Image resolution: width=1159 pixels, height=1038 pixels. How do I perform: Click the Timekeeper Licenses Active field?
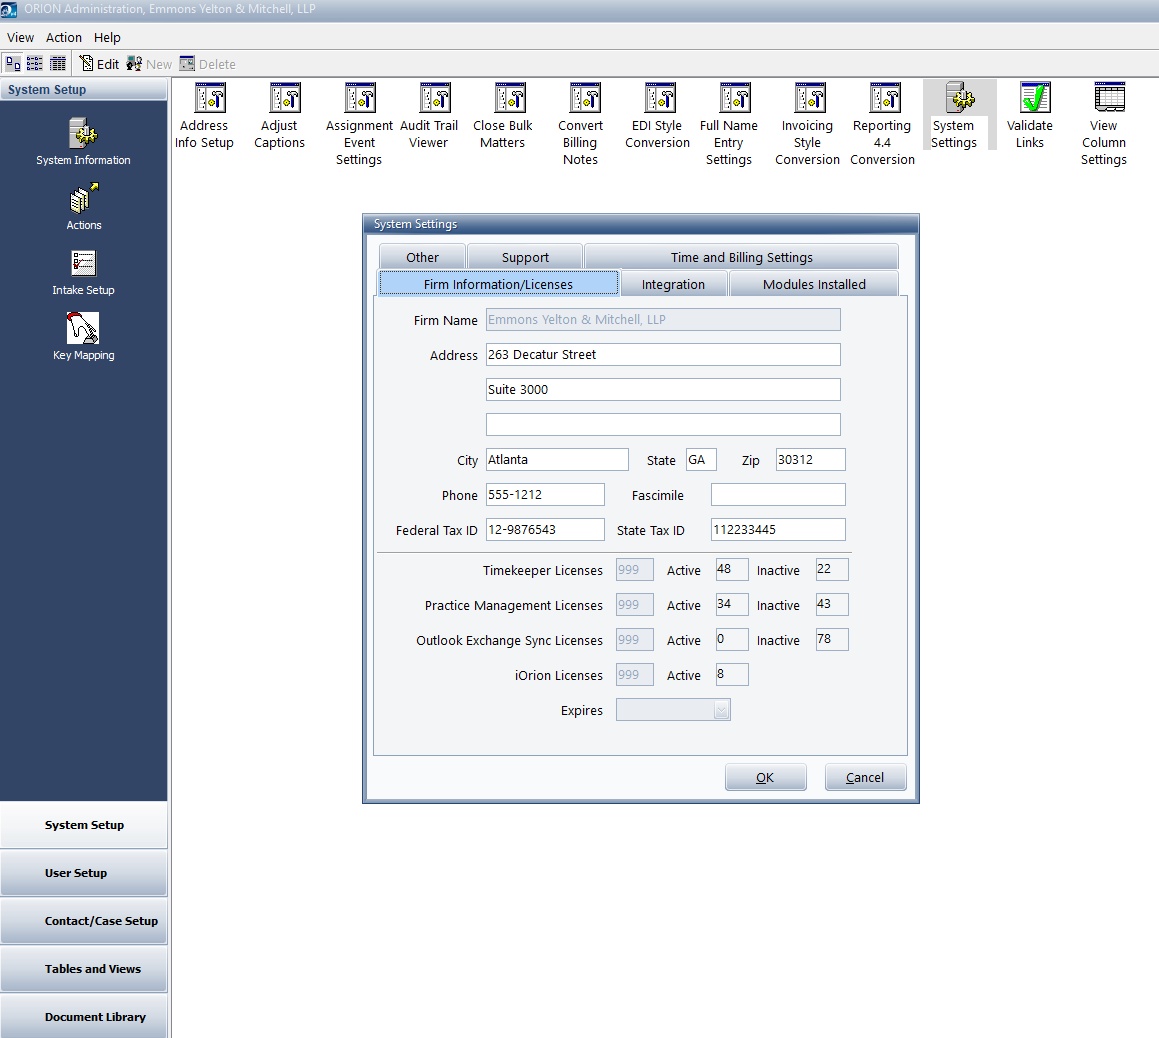(732, 569)
